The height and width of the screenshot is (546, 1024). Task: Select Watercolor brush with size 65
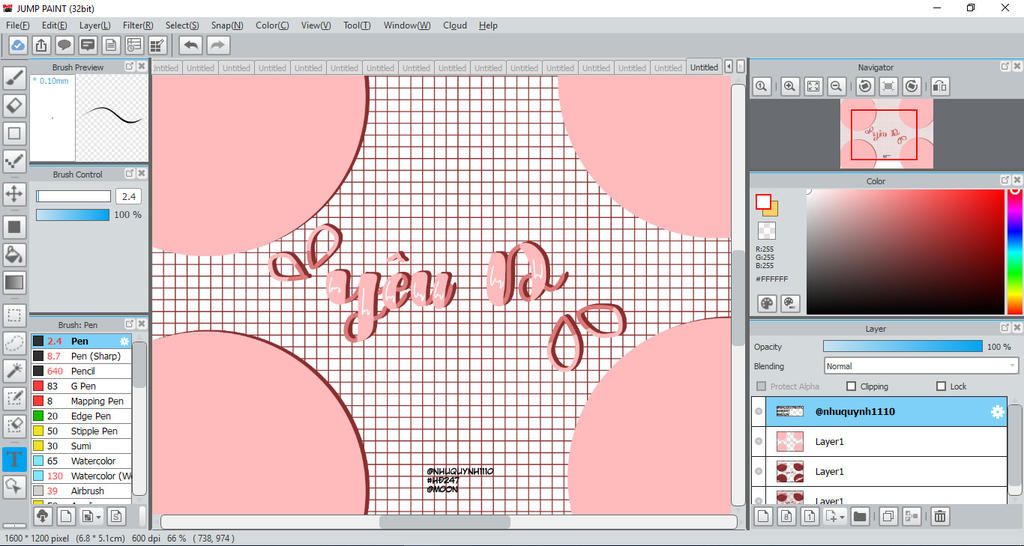pos(82,461)
